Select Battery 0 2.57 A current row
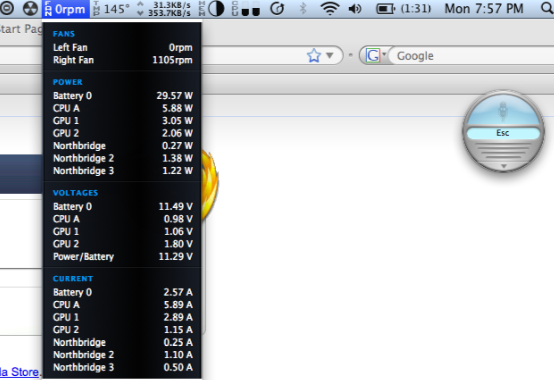 (x=122, y=292)
